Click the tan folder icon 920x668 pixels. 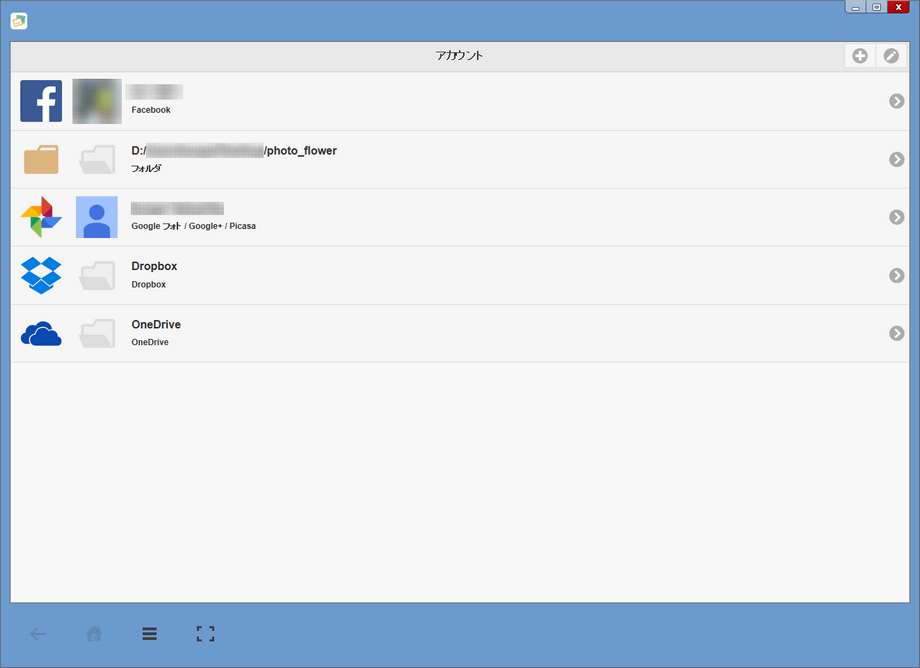pyautogui.click(x=41, y=159)
